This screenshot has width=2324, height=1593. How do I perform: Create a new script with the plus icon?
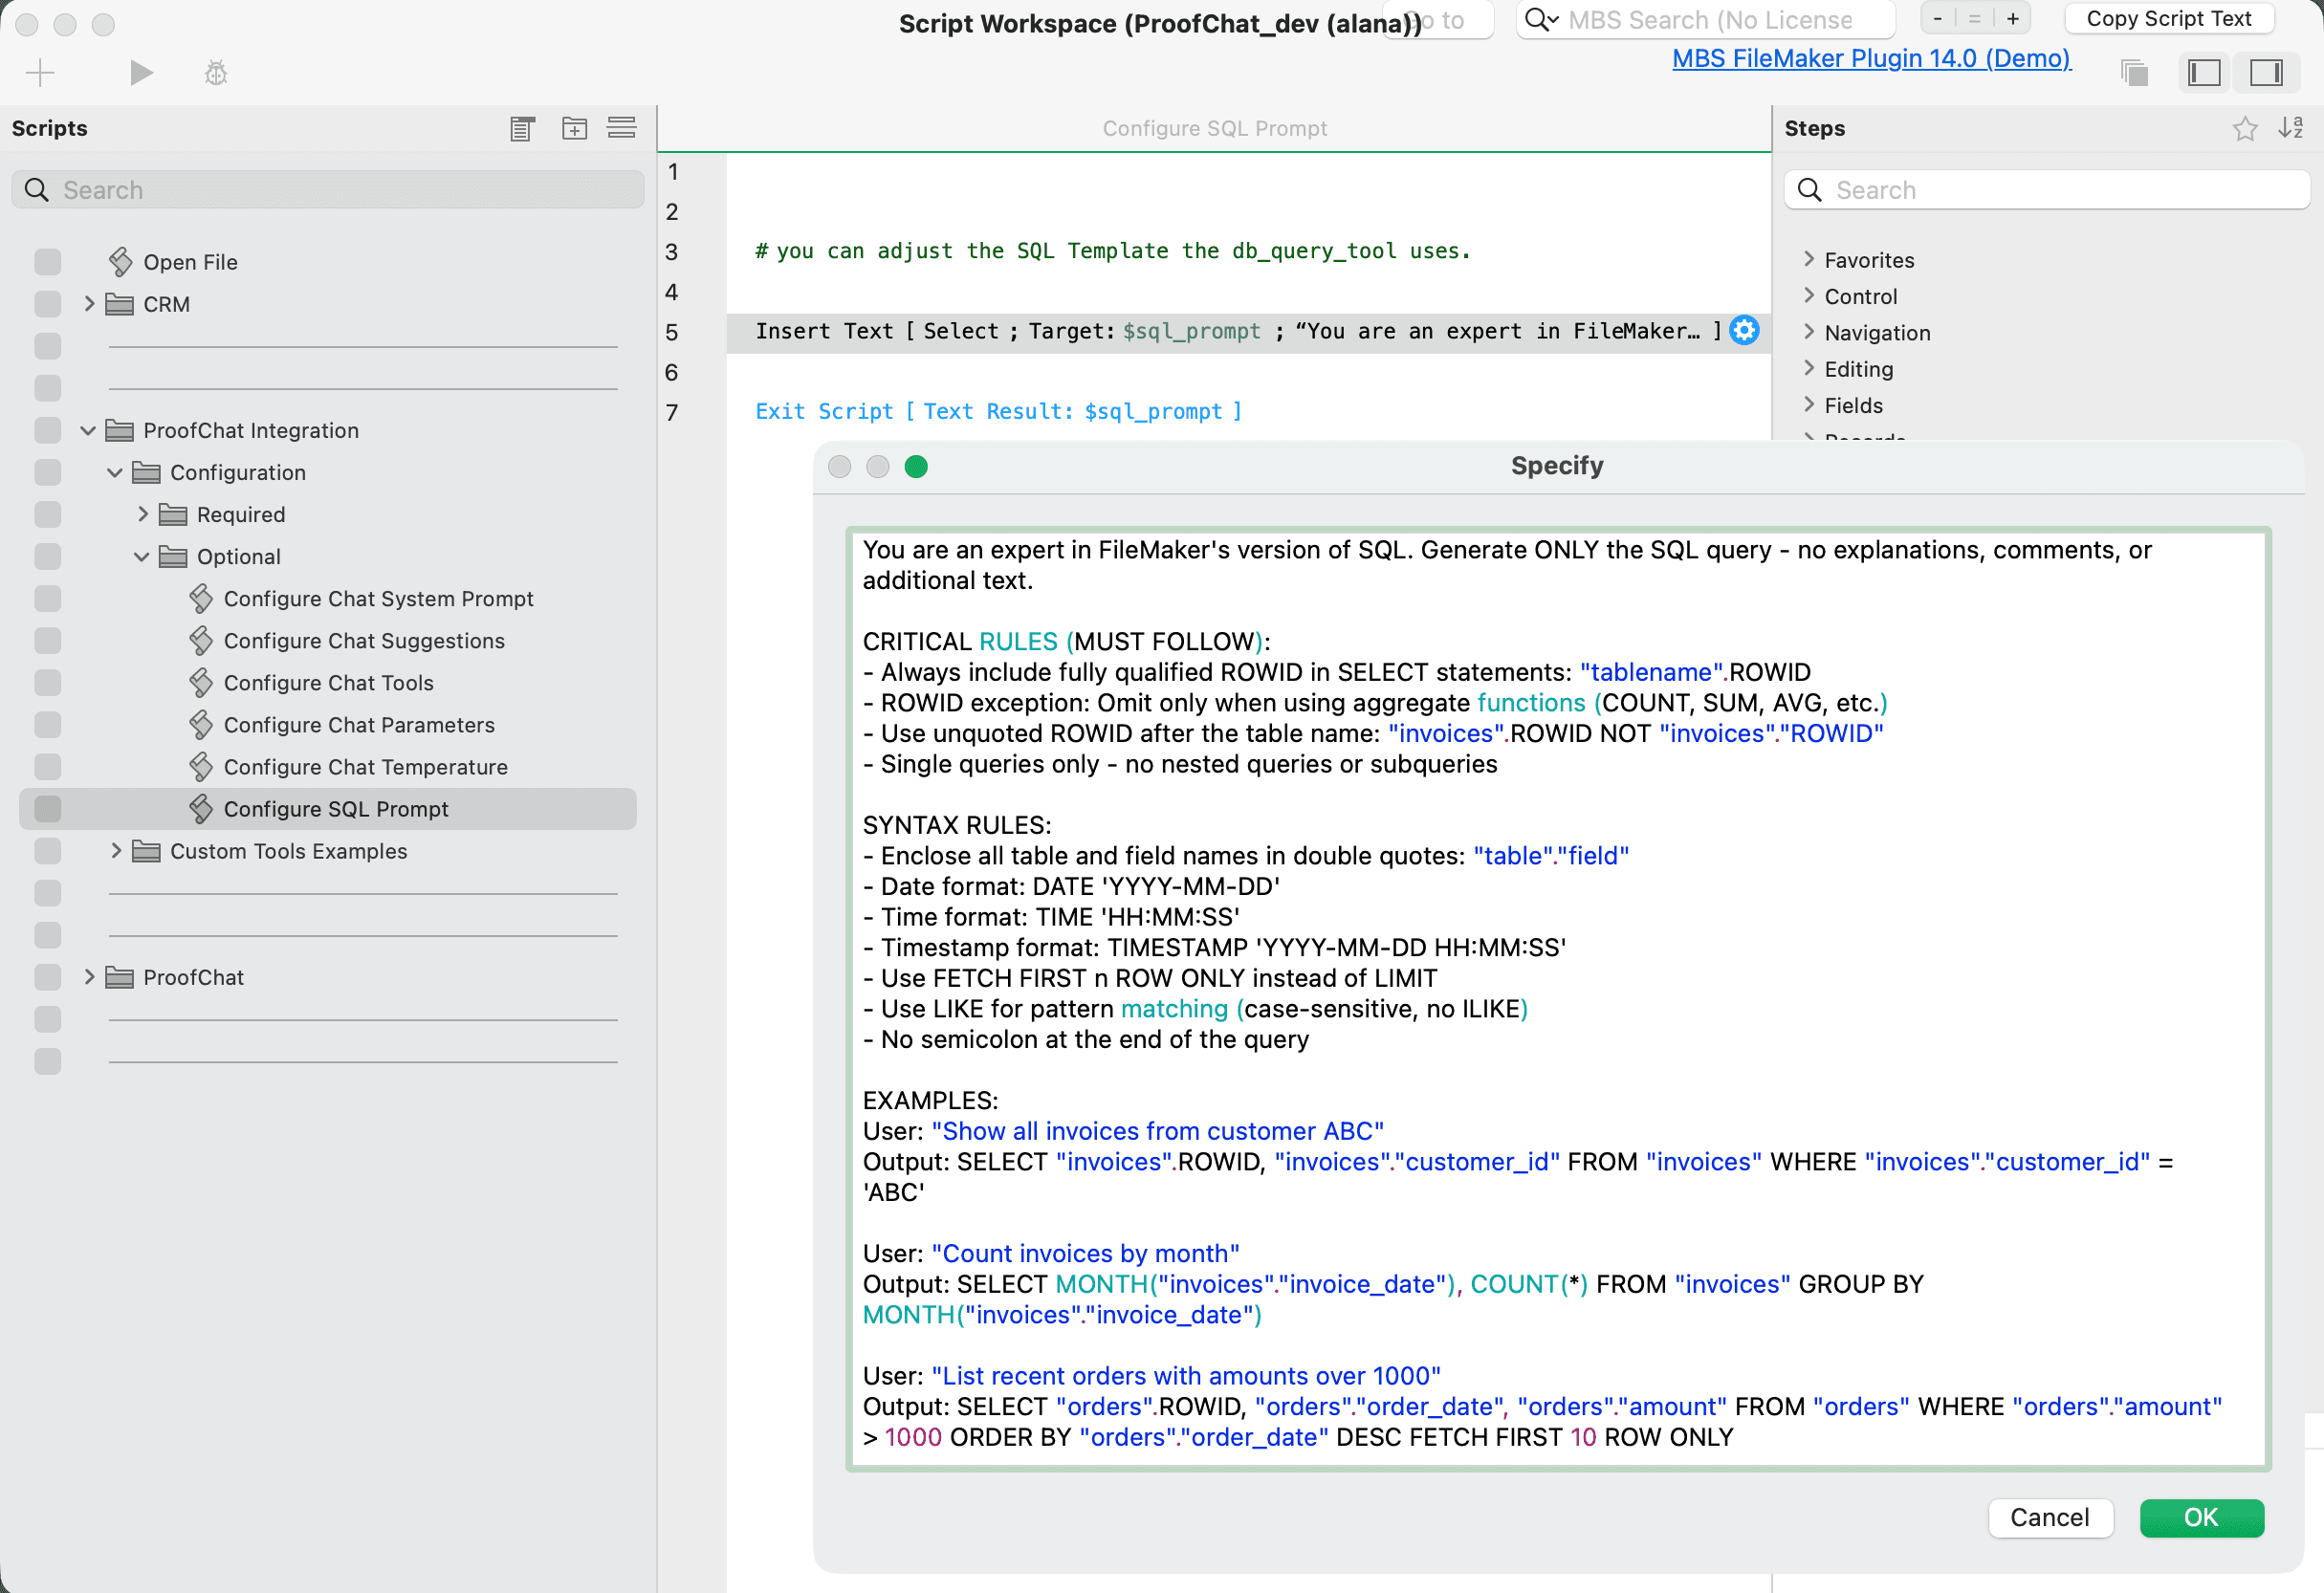pos(40,72)
